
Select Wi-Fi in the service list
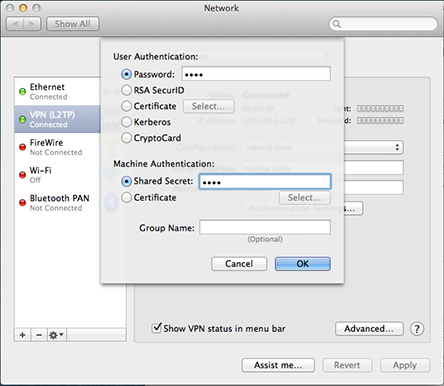tap(57, 175)
